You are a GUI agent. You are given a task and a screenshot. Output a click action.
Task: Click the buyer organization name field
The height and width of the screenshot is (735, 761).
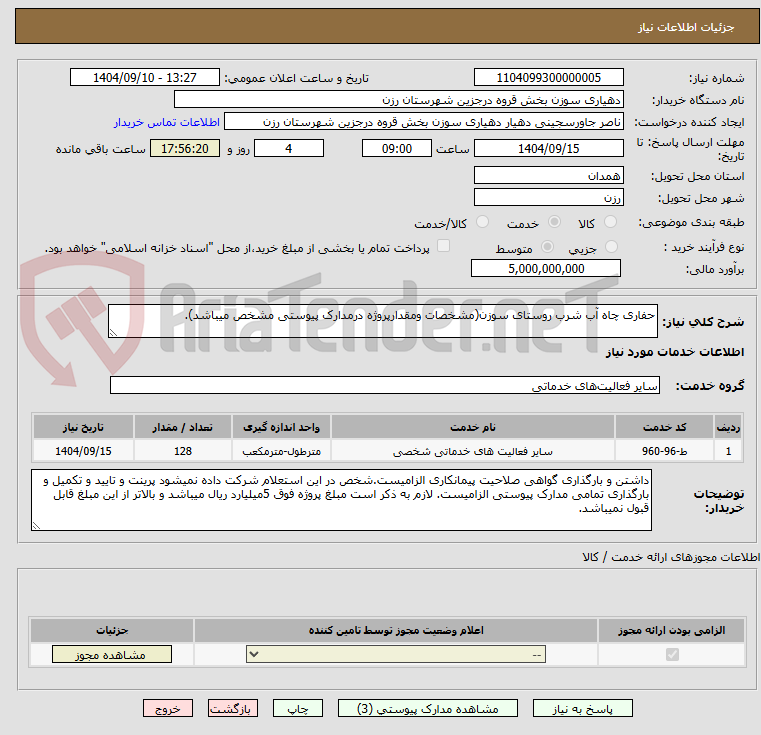coord(399,100)
